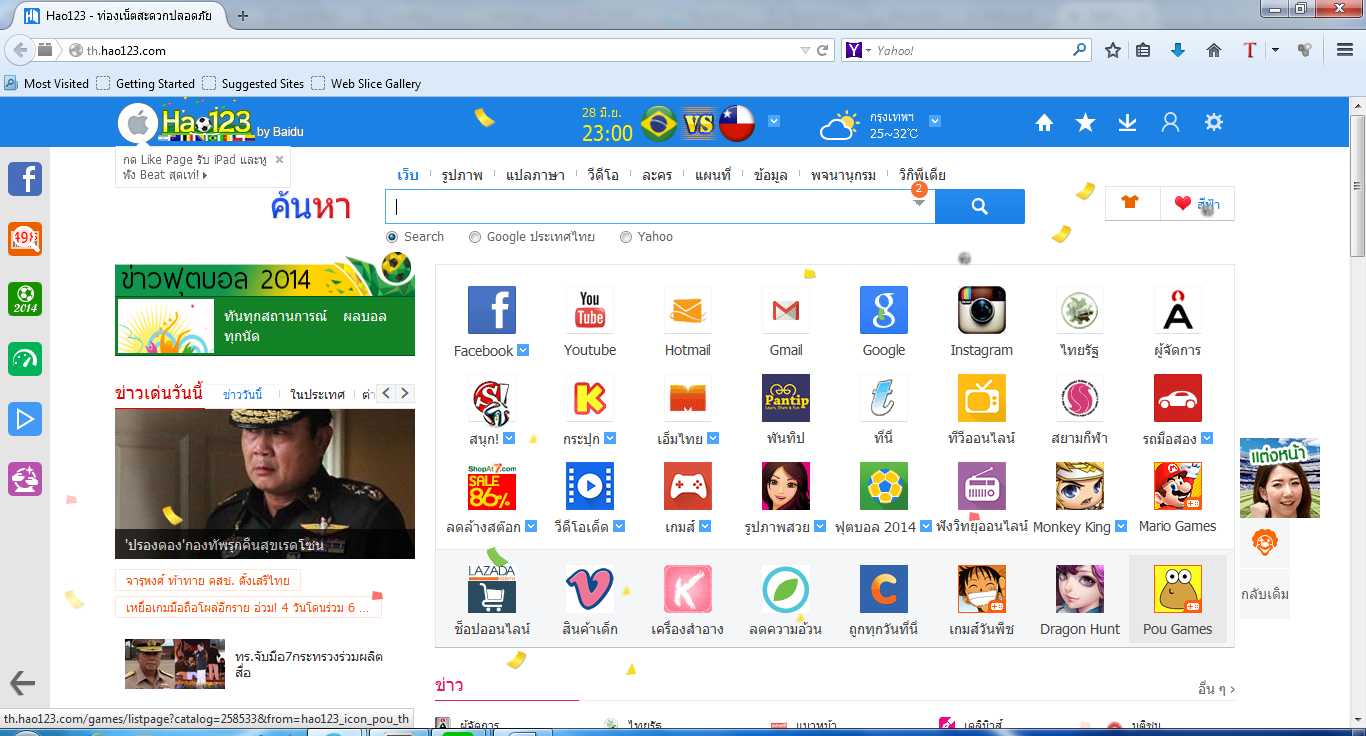Select the Search radio button
Screen dimensions: 1366x736
392,237
